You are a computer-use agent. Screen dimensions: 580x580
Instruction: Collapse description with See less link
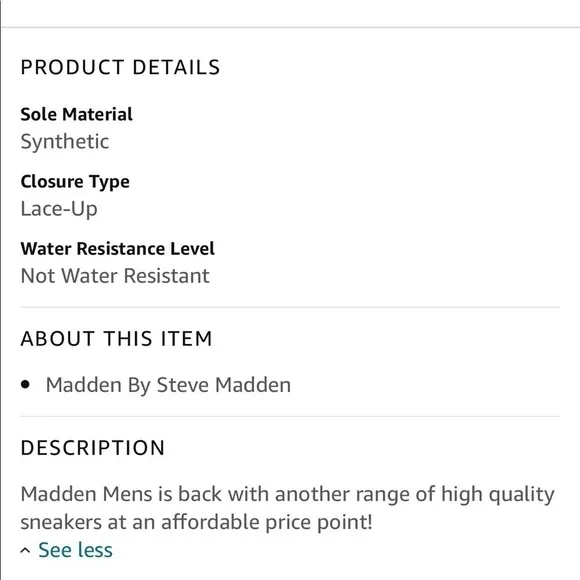75,550
